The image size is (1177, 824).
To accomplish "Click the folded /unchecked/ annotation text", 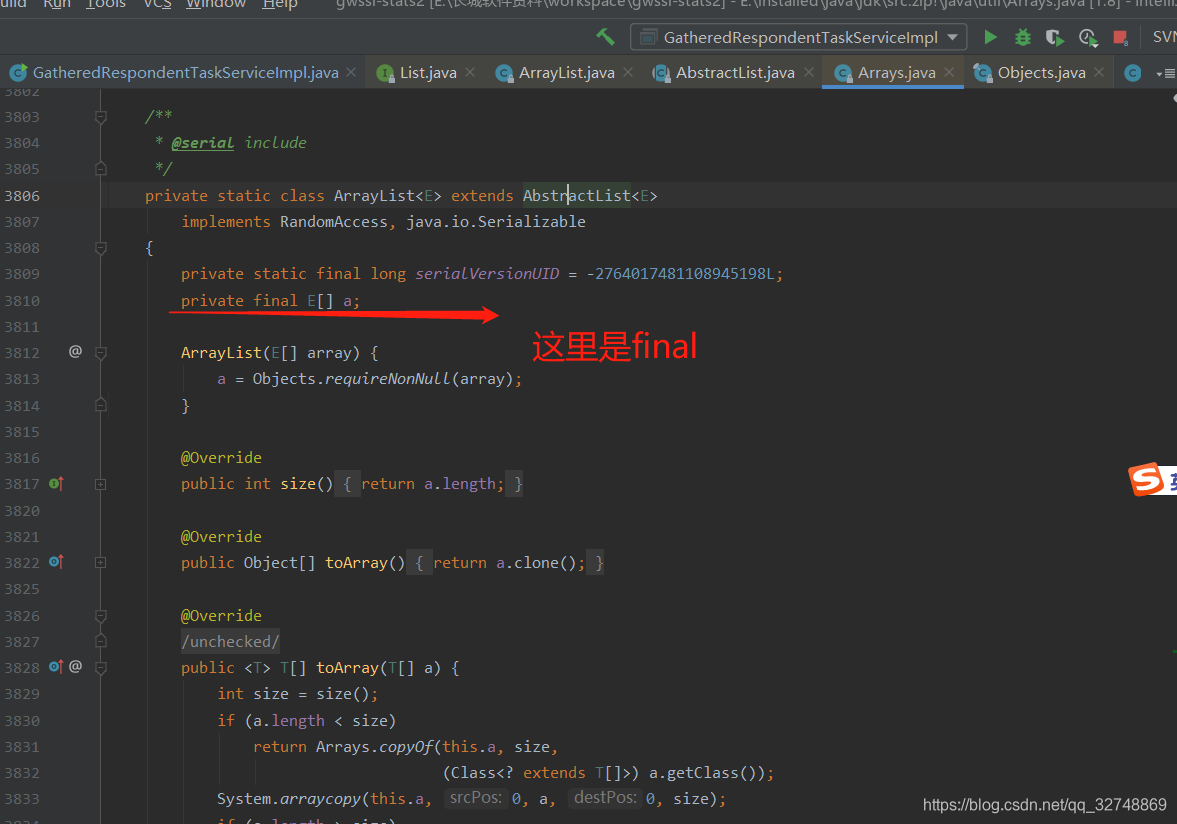I will [230, 642].
